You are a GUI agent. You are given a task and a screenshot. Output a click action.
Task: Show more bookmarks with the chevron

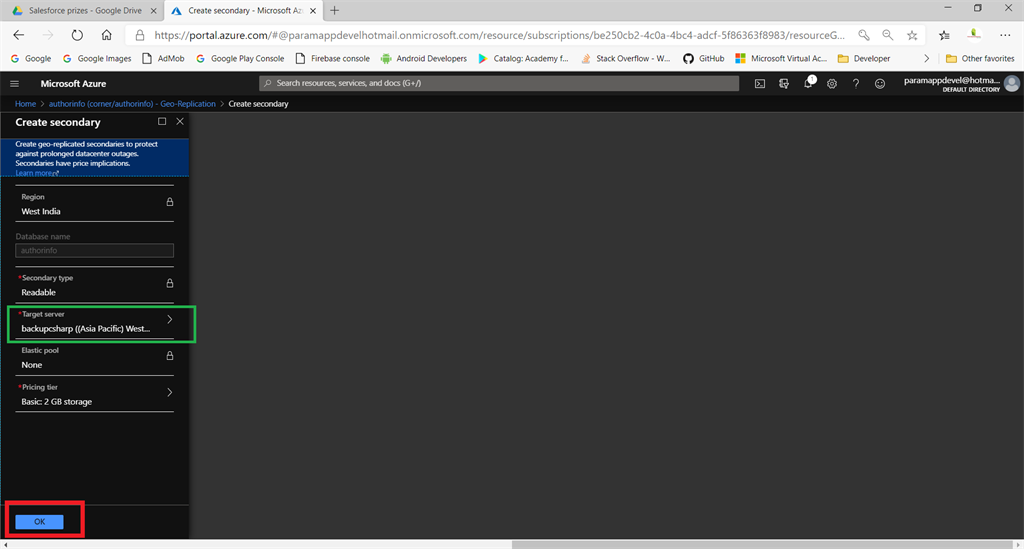click(x=926, y=59)
